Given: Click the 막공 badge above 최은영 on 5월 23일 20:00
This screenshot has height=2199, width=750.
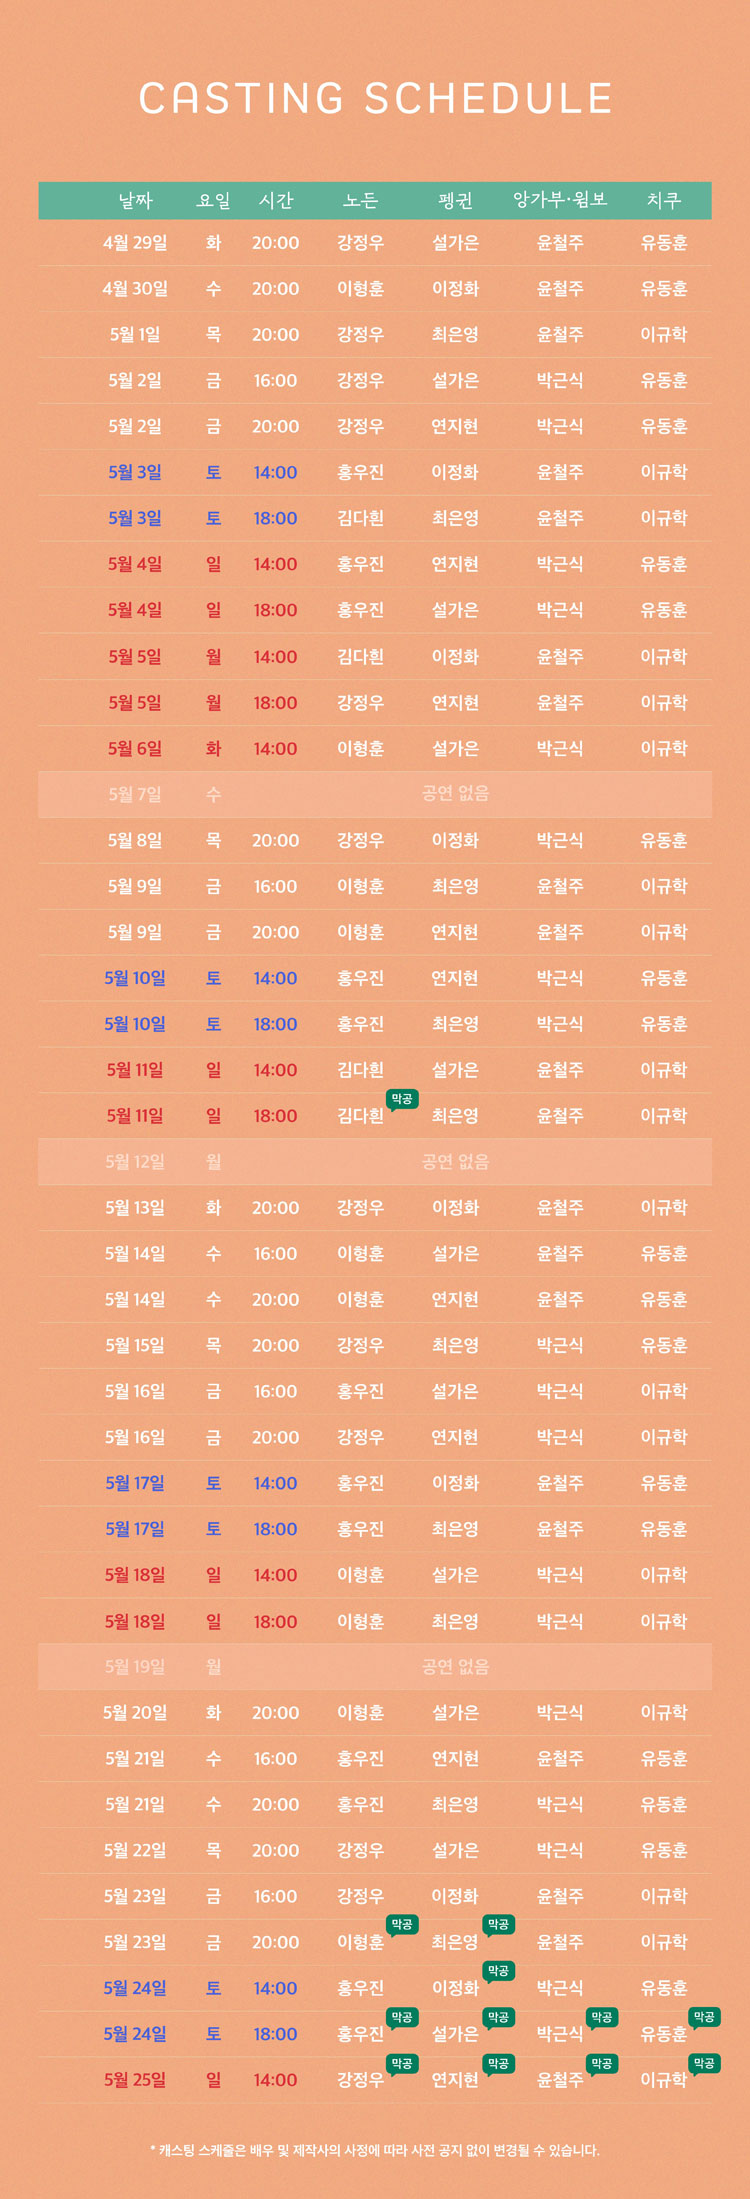Looking at the screenshot, I should 498,1925.
